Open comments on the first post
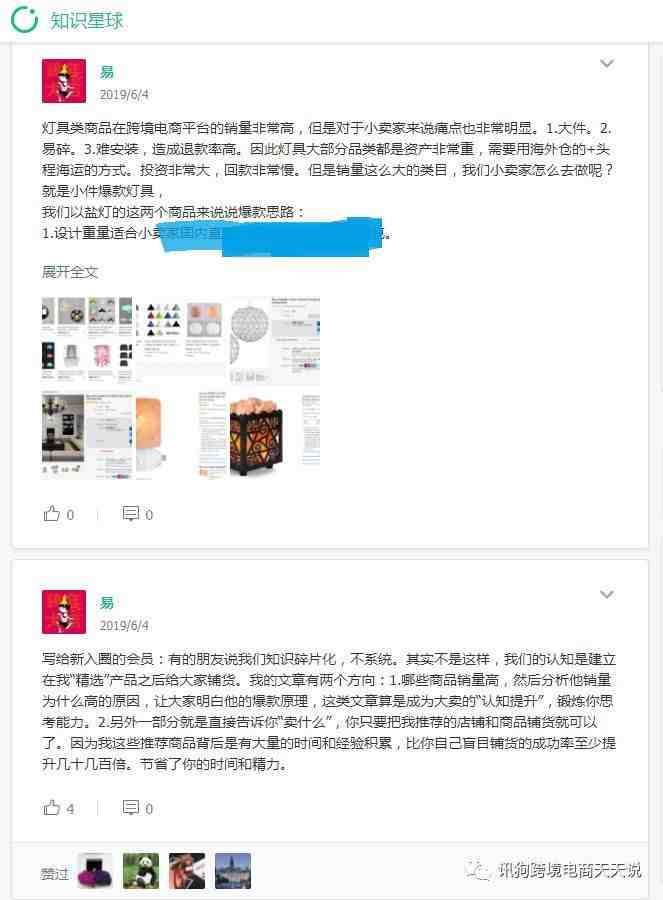The image size is (663, 900). click(x=131, y=513)
